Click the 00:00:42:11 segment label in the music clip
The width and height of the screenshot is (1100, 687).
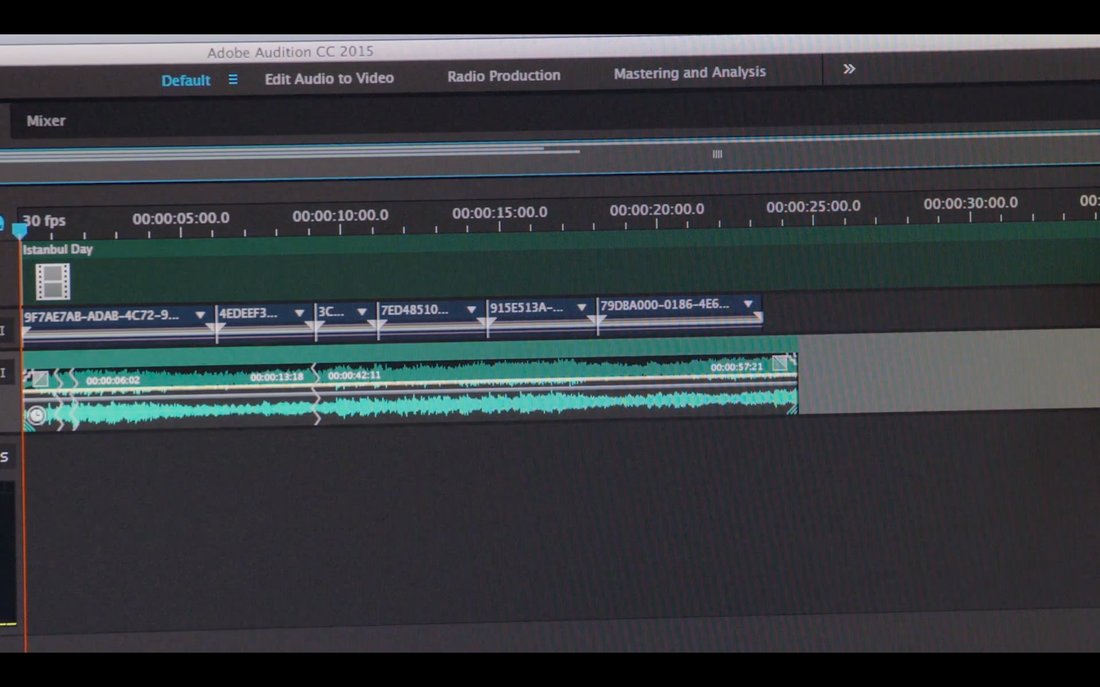[354, 375]
